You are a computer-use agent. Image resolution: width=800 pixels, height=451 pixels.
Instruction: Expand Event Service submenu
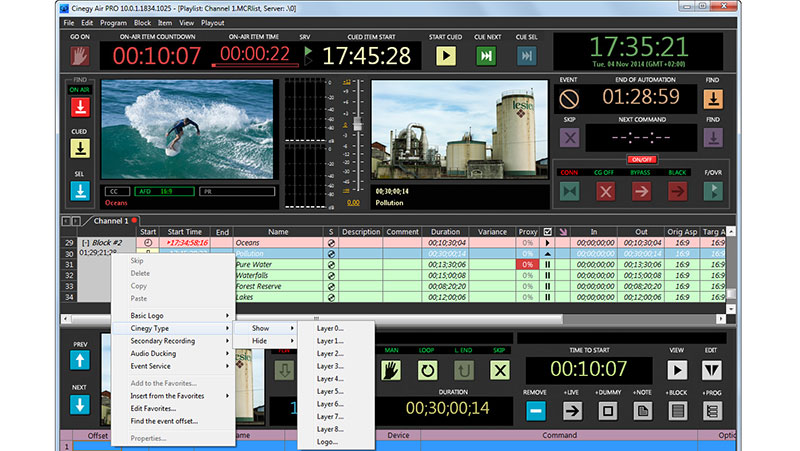click(173, 366)
